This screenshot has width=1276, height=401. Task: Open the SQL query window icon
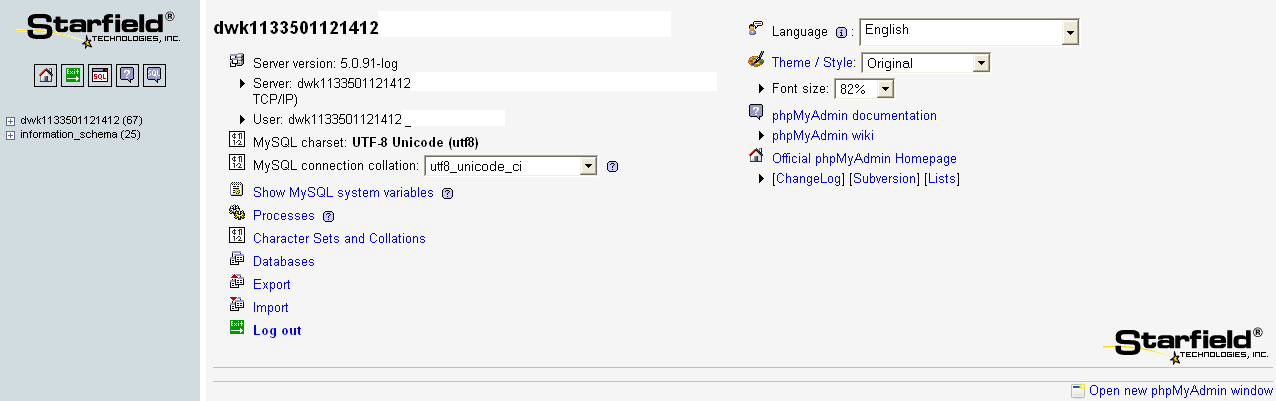click(x=99, y=74)
